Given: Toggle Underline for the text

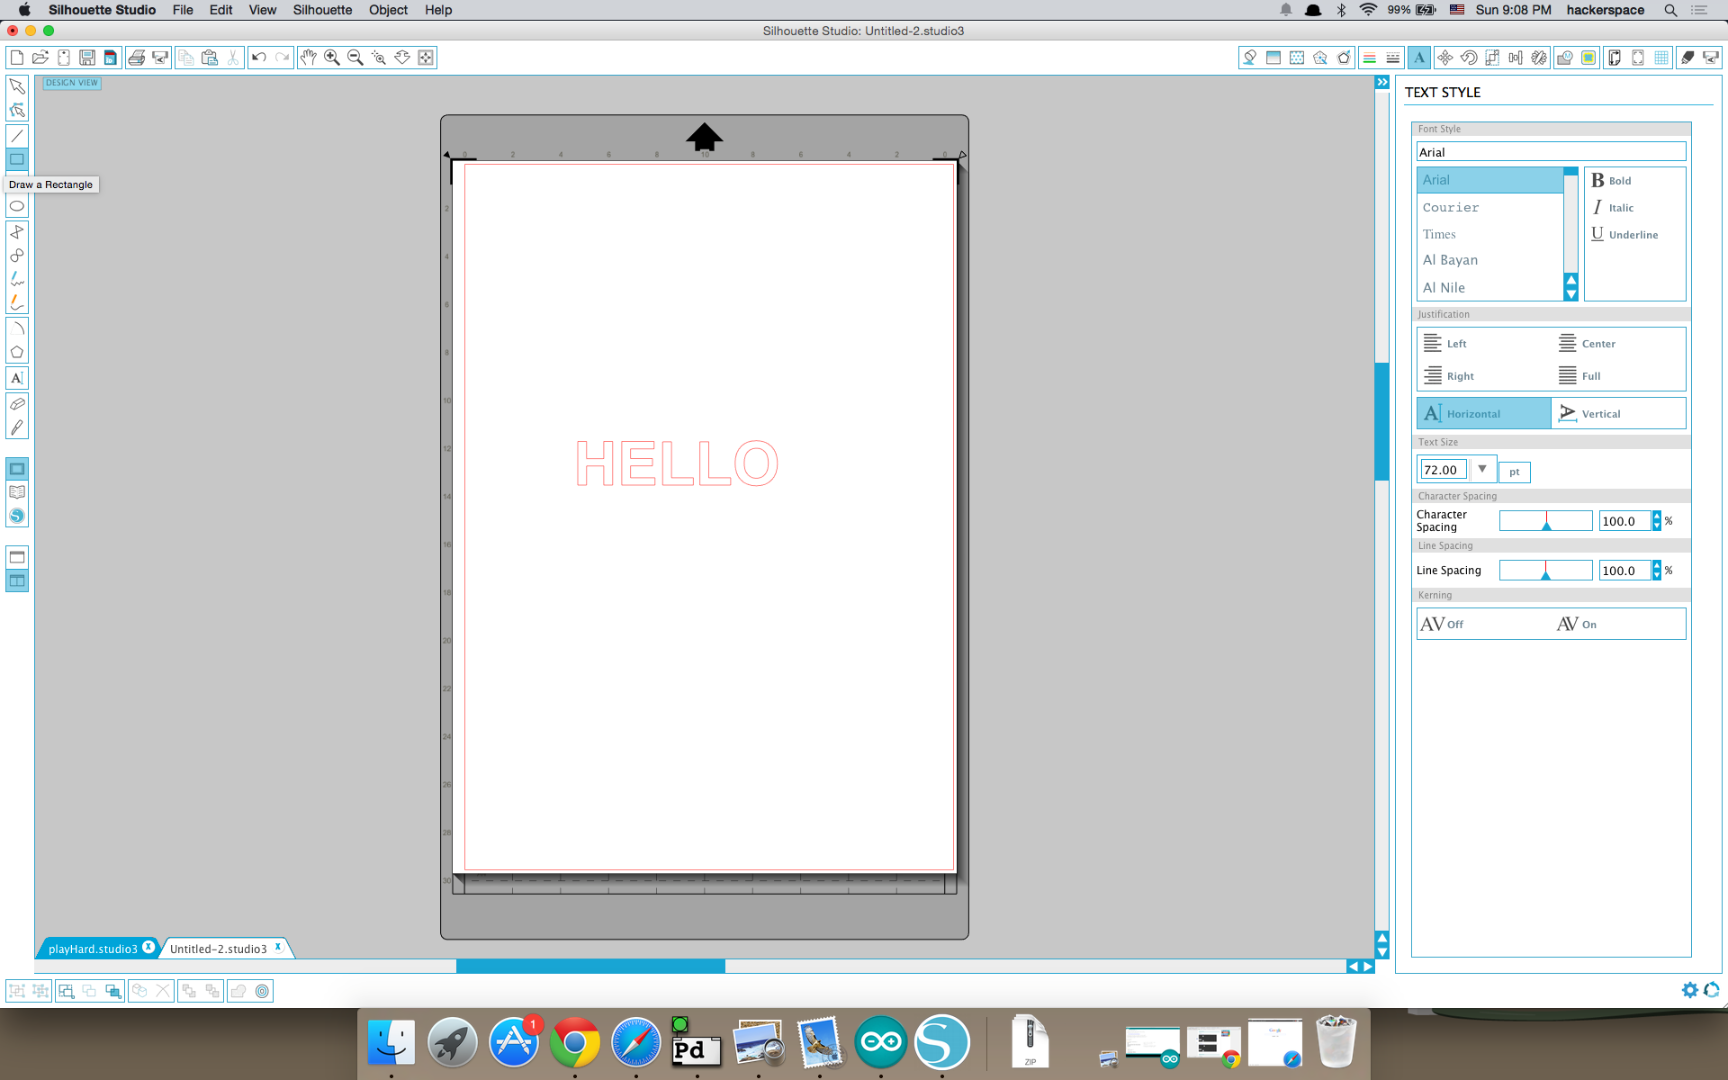Looking at the screenshot, I should [x=1625, y=234].
